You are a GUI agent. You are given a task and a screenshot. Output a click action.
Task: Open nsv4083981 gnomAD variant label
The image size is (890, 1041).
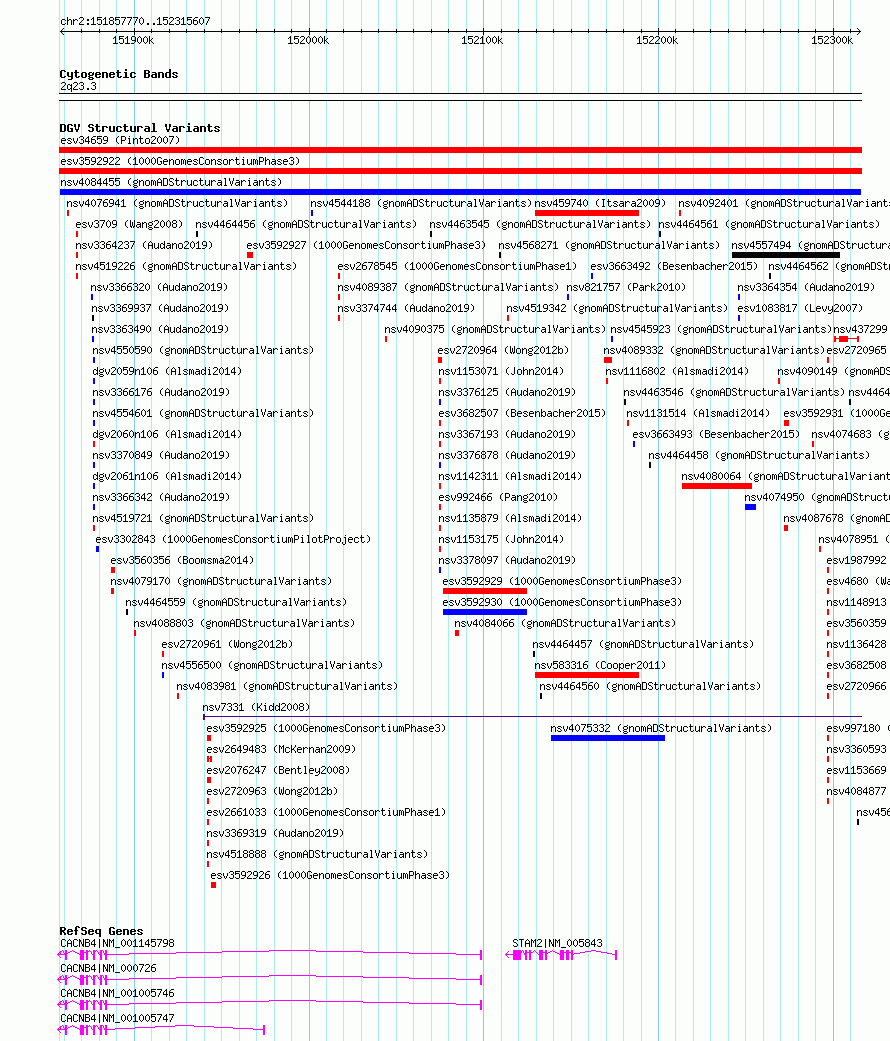click(x=287, y=686)
